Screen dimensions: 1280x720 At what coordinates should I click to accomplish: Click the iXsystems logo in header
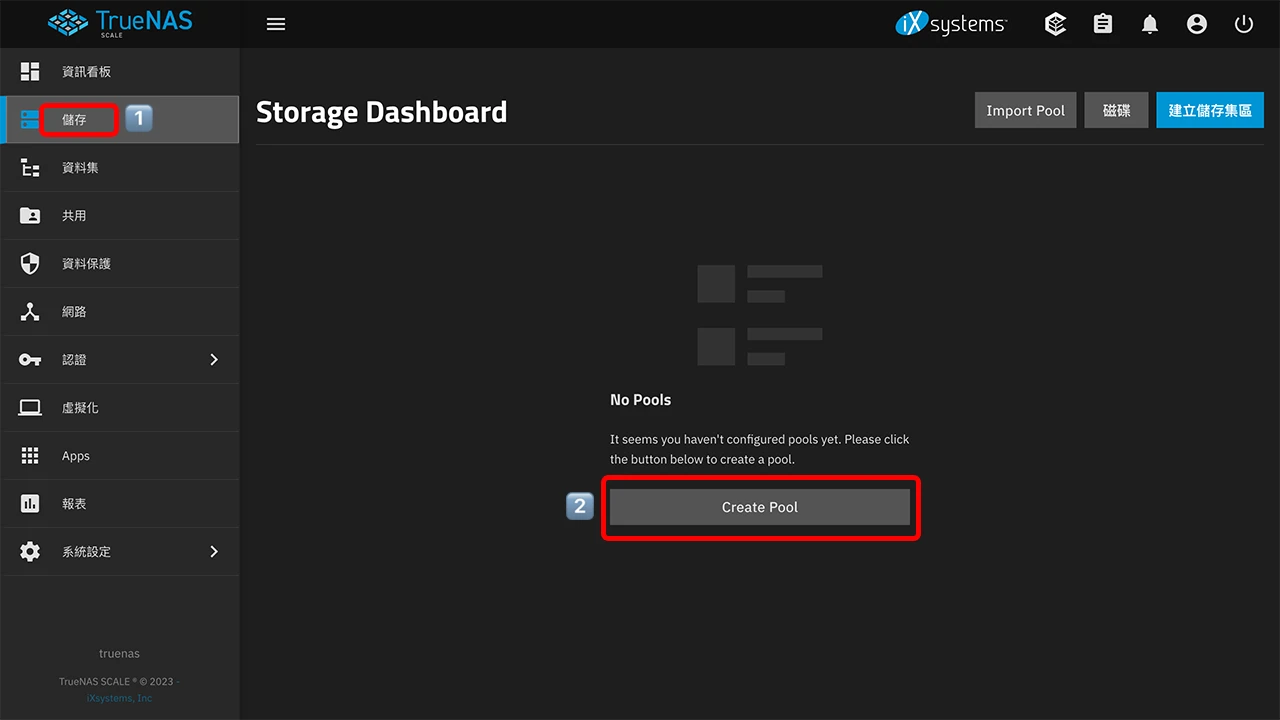tap(951, 24)
